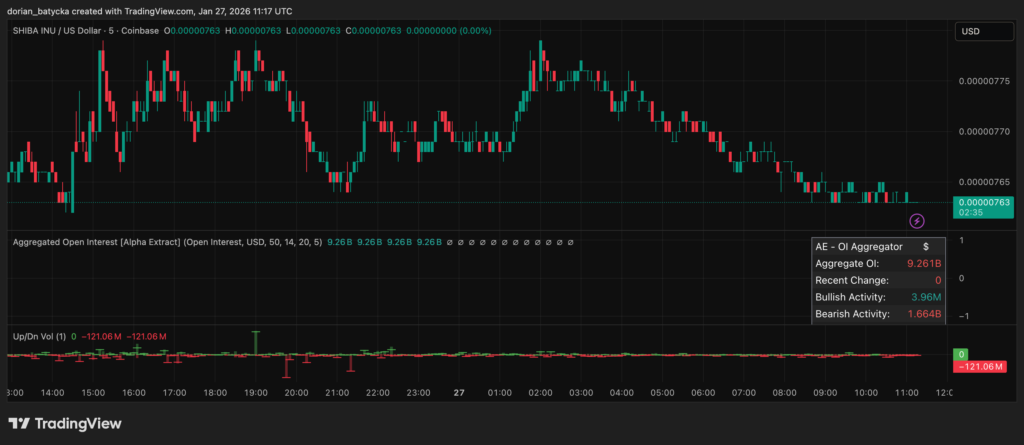Click the 0.00000775 price scale level
Image resolution: width=1024 pixels, height=445 pixels.
pos(982,81)
